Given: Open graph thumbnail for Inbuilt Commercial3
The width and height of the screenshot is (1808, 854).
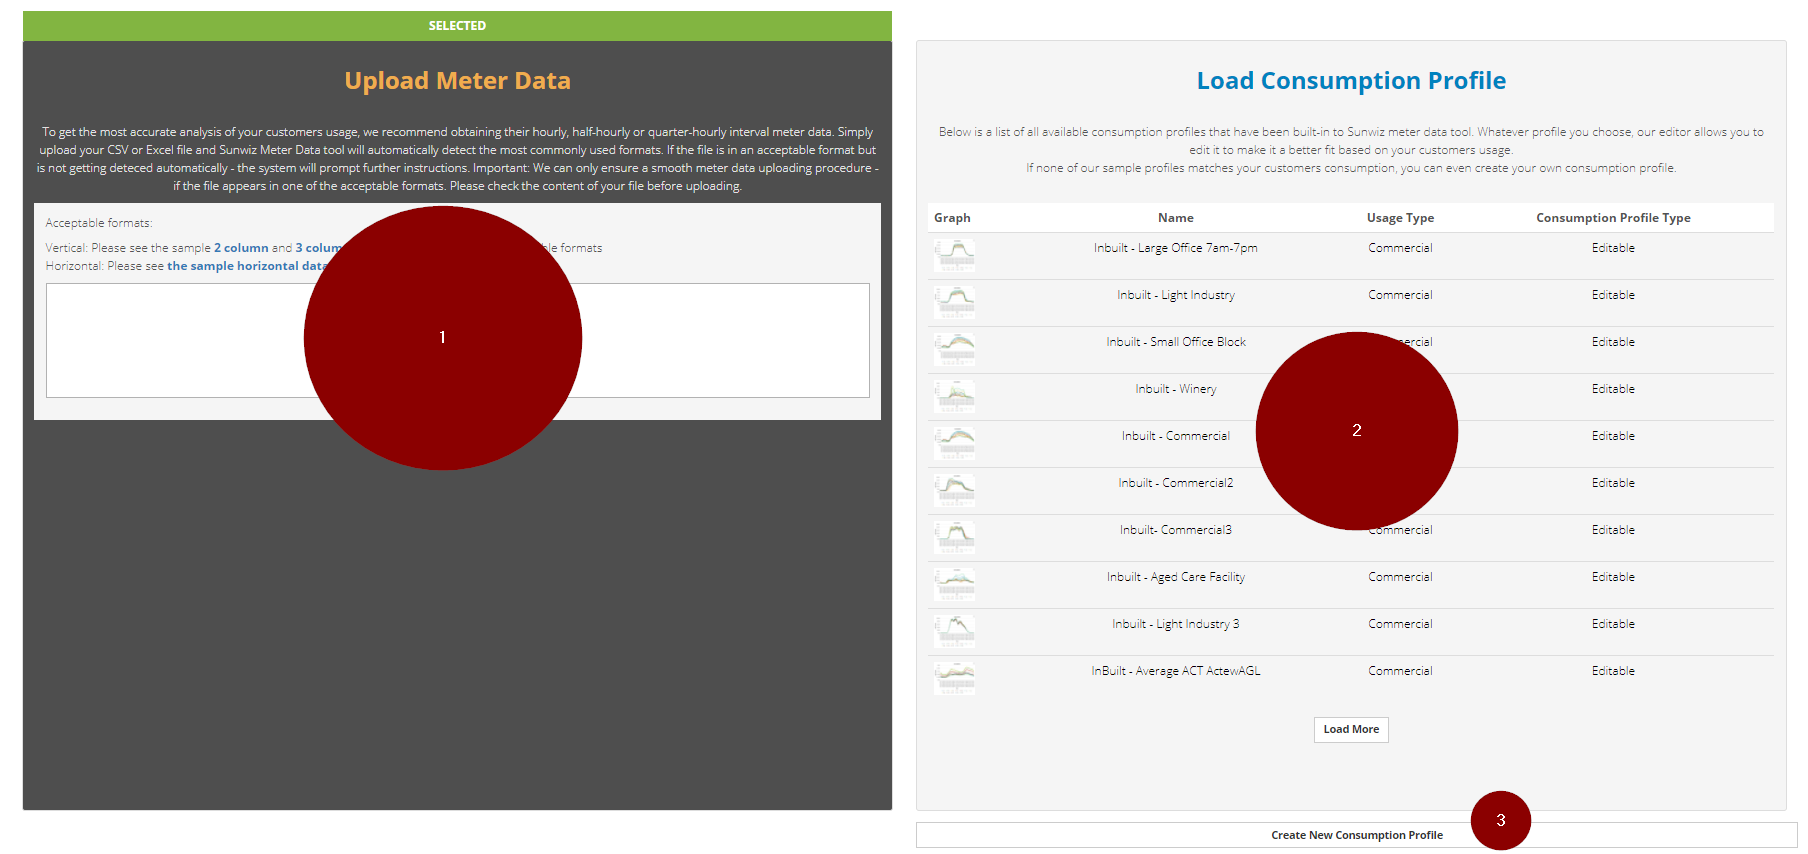Looking at the screenshot, I should point(955,537).
